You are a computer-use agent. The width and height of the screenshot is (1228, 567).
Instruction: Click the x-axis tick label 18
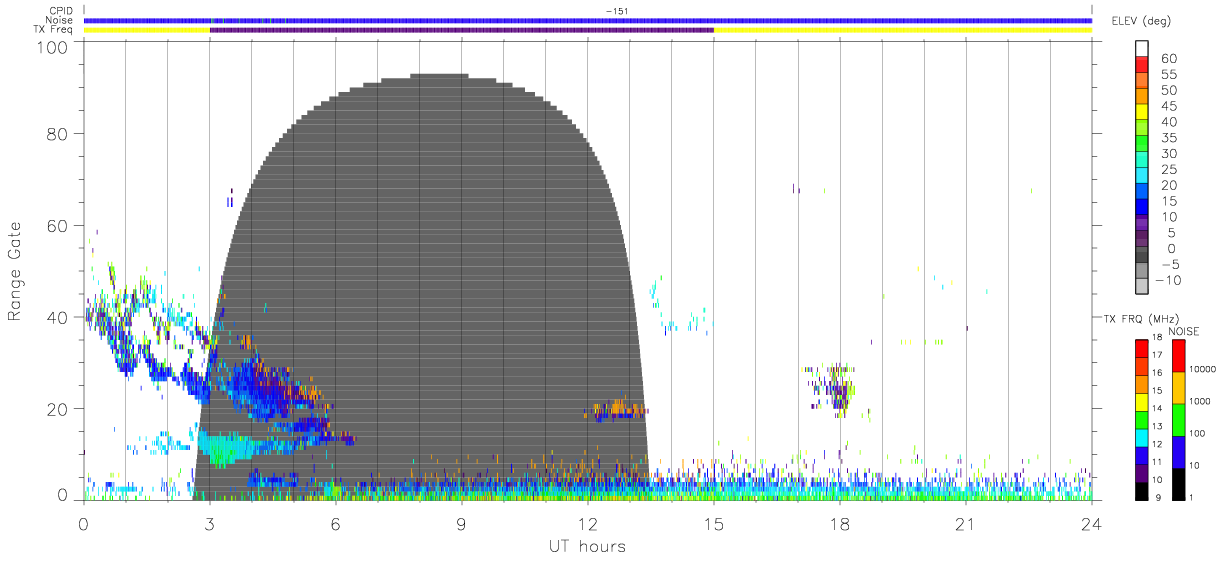(x=840, y=523)
